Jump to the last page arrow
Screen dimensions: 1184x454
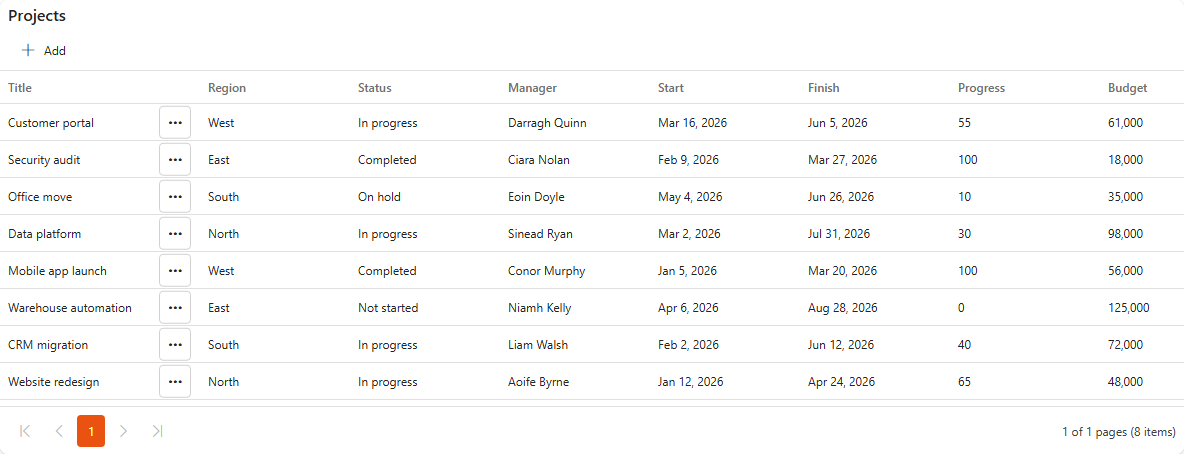(157, 431)
